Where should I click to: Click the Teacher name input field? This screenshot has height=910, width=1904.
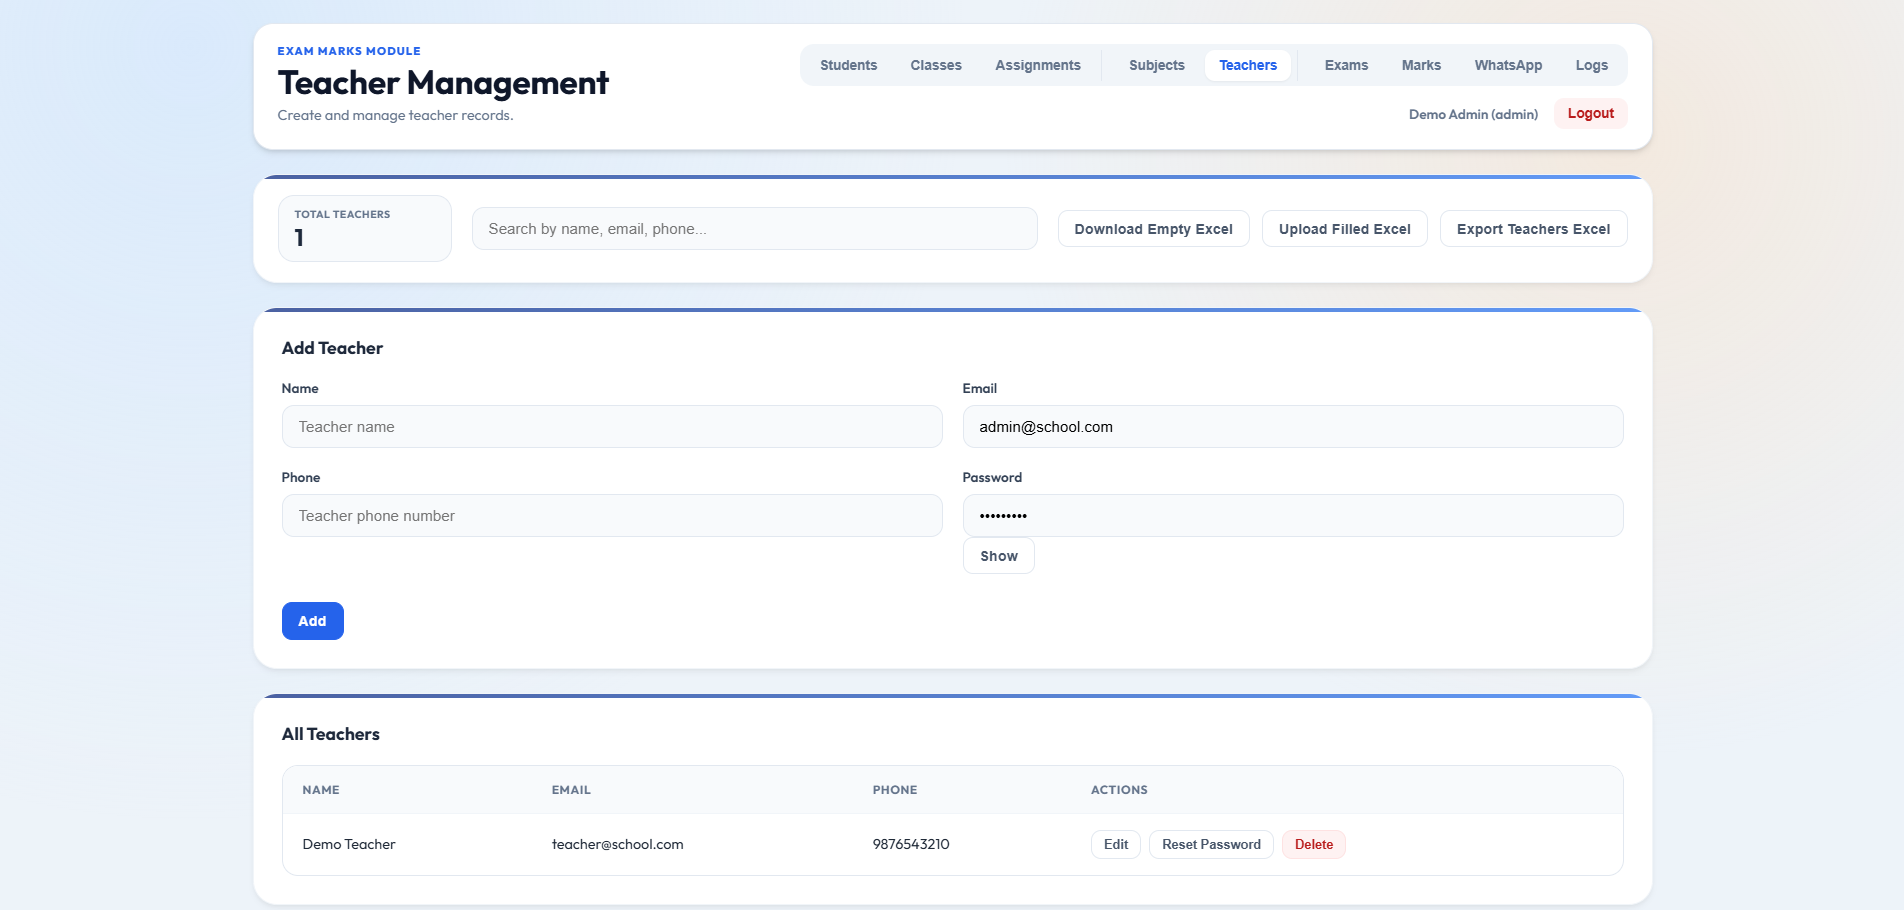click(612, 427)
